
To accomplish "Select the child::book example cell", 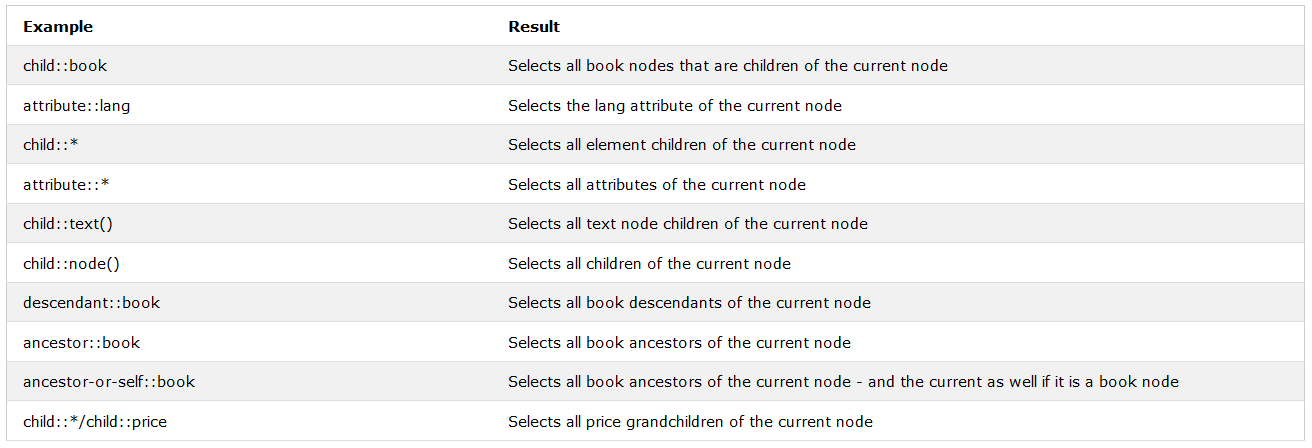I will pos(249,66).
